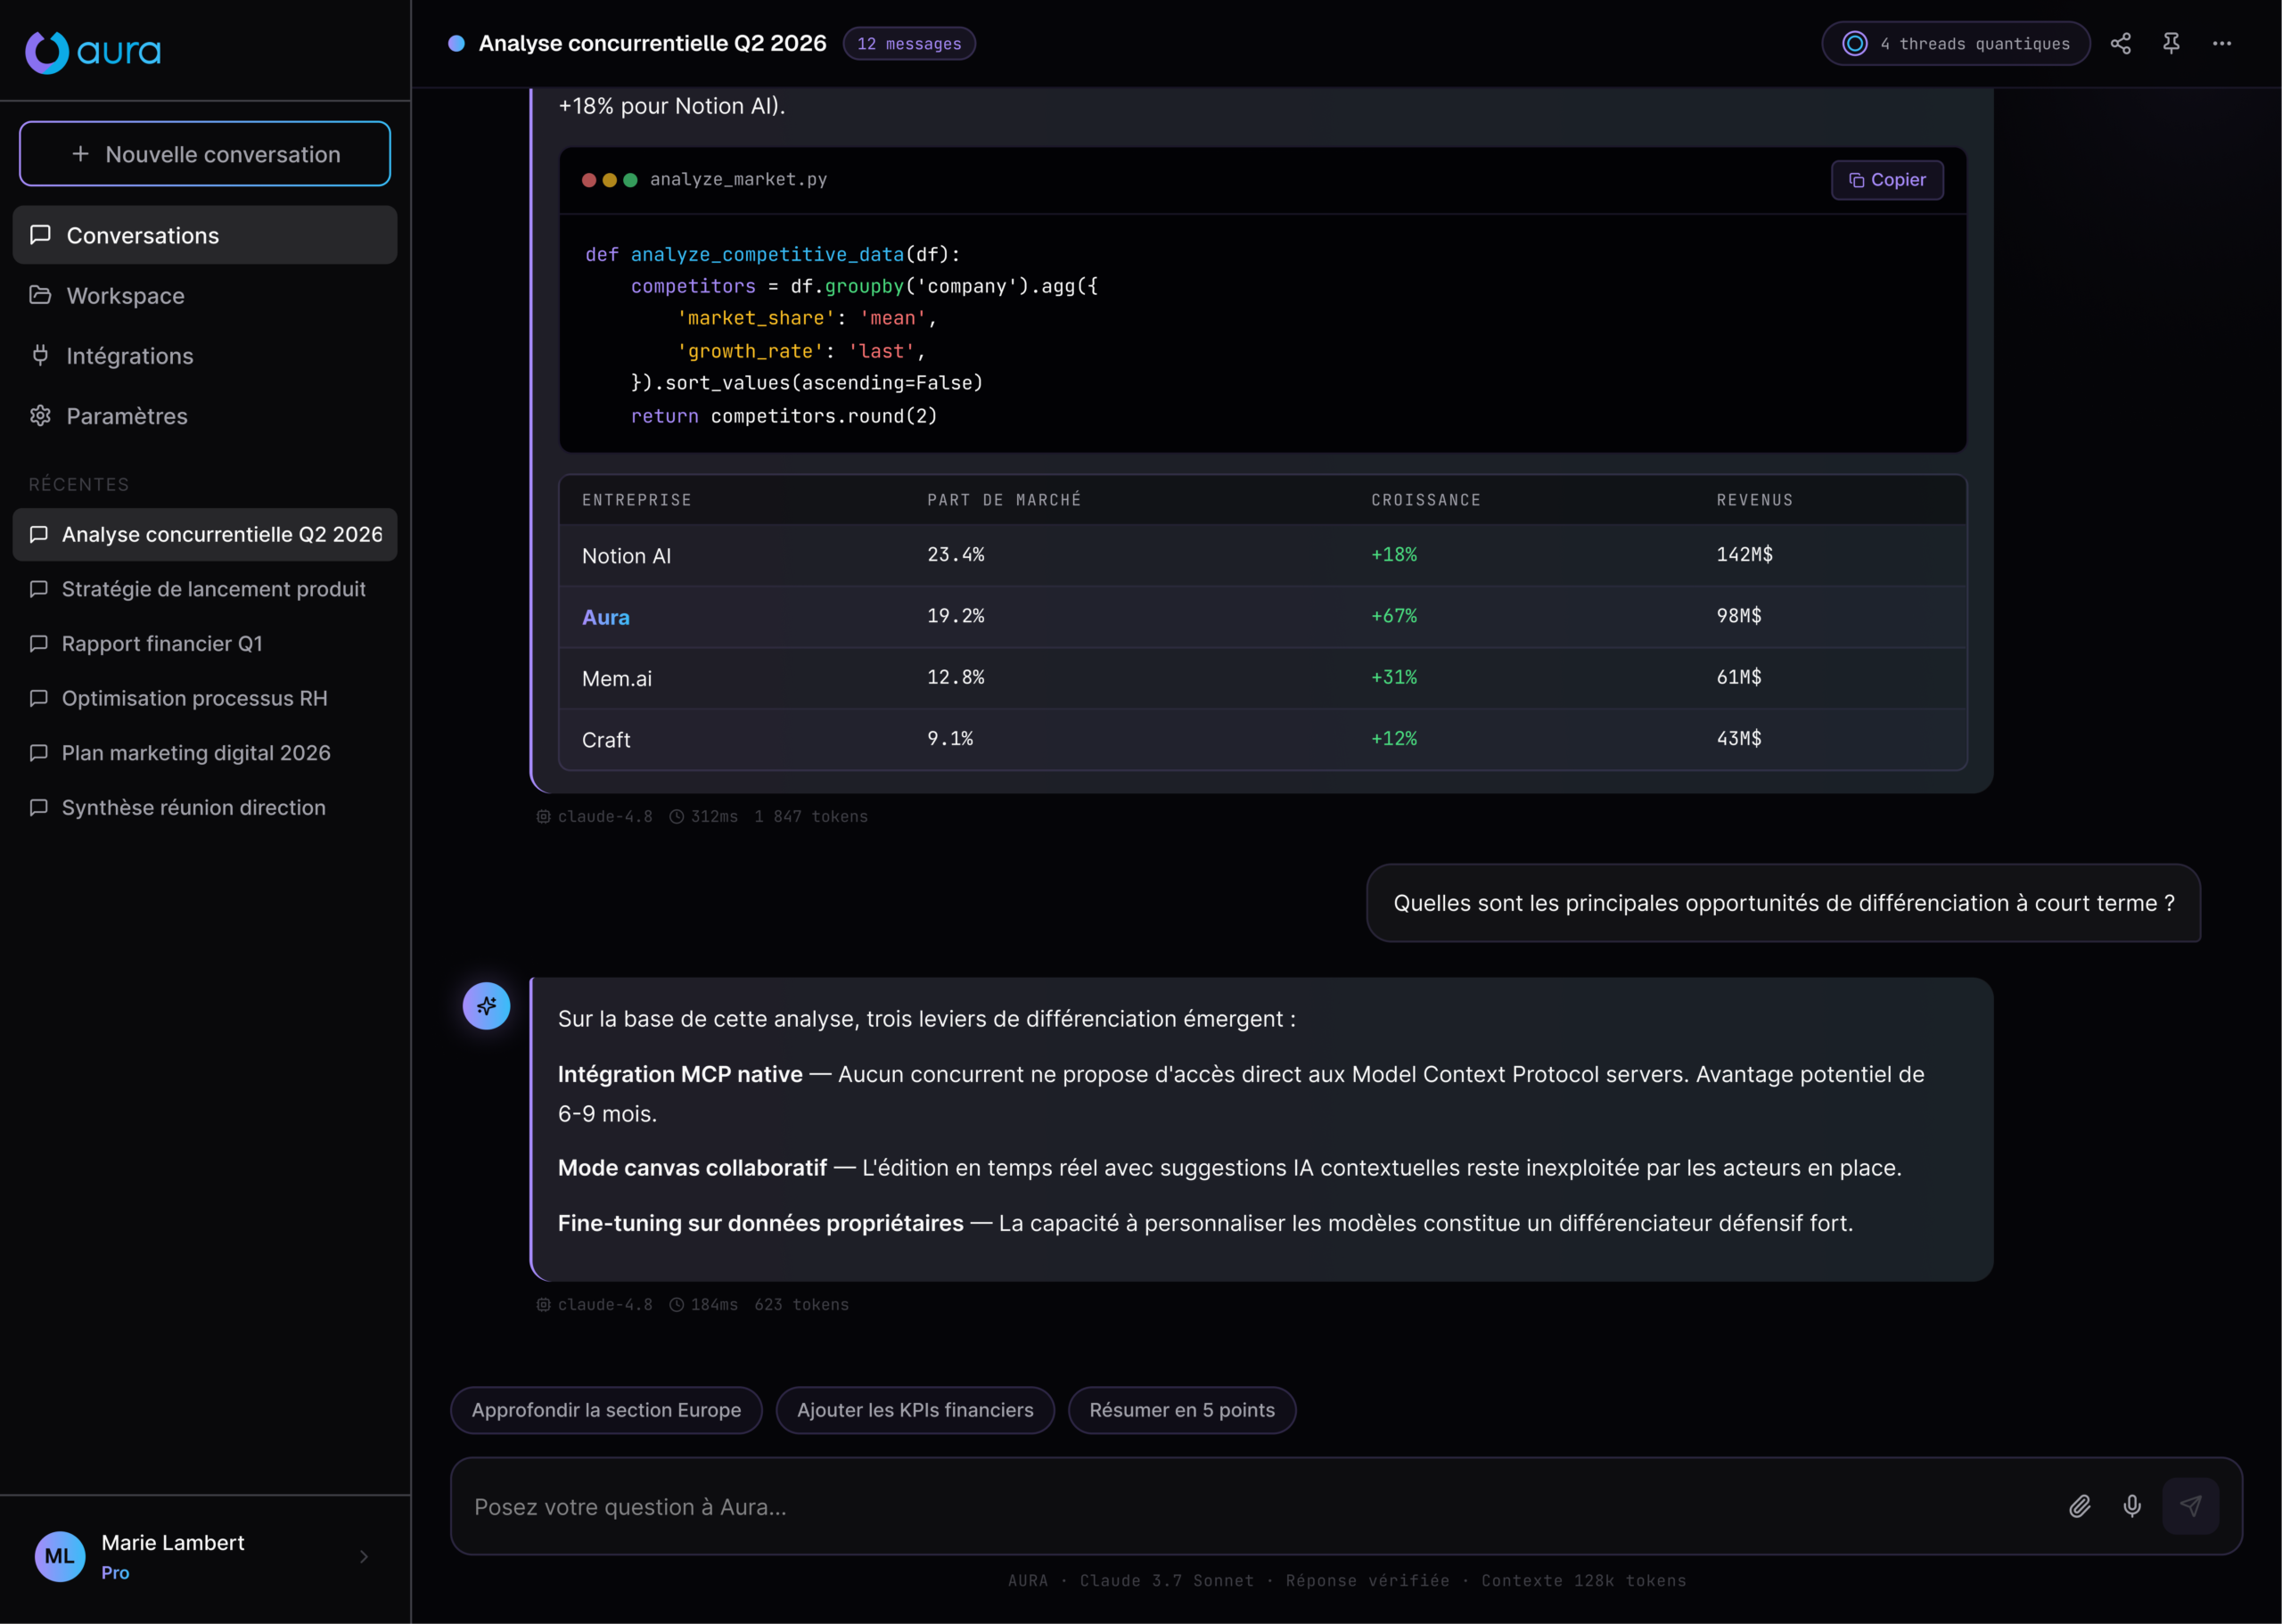Click the clock icon next to 312ms
The width and height of the screenshot is (2282, 1624).
coord(677,816)
